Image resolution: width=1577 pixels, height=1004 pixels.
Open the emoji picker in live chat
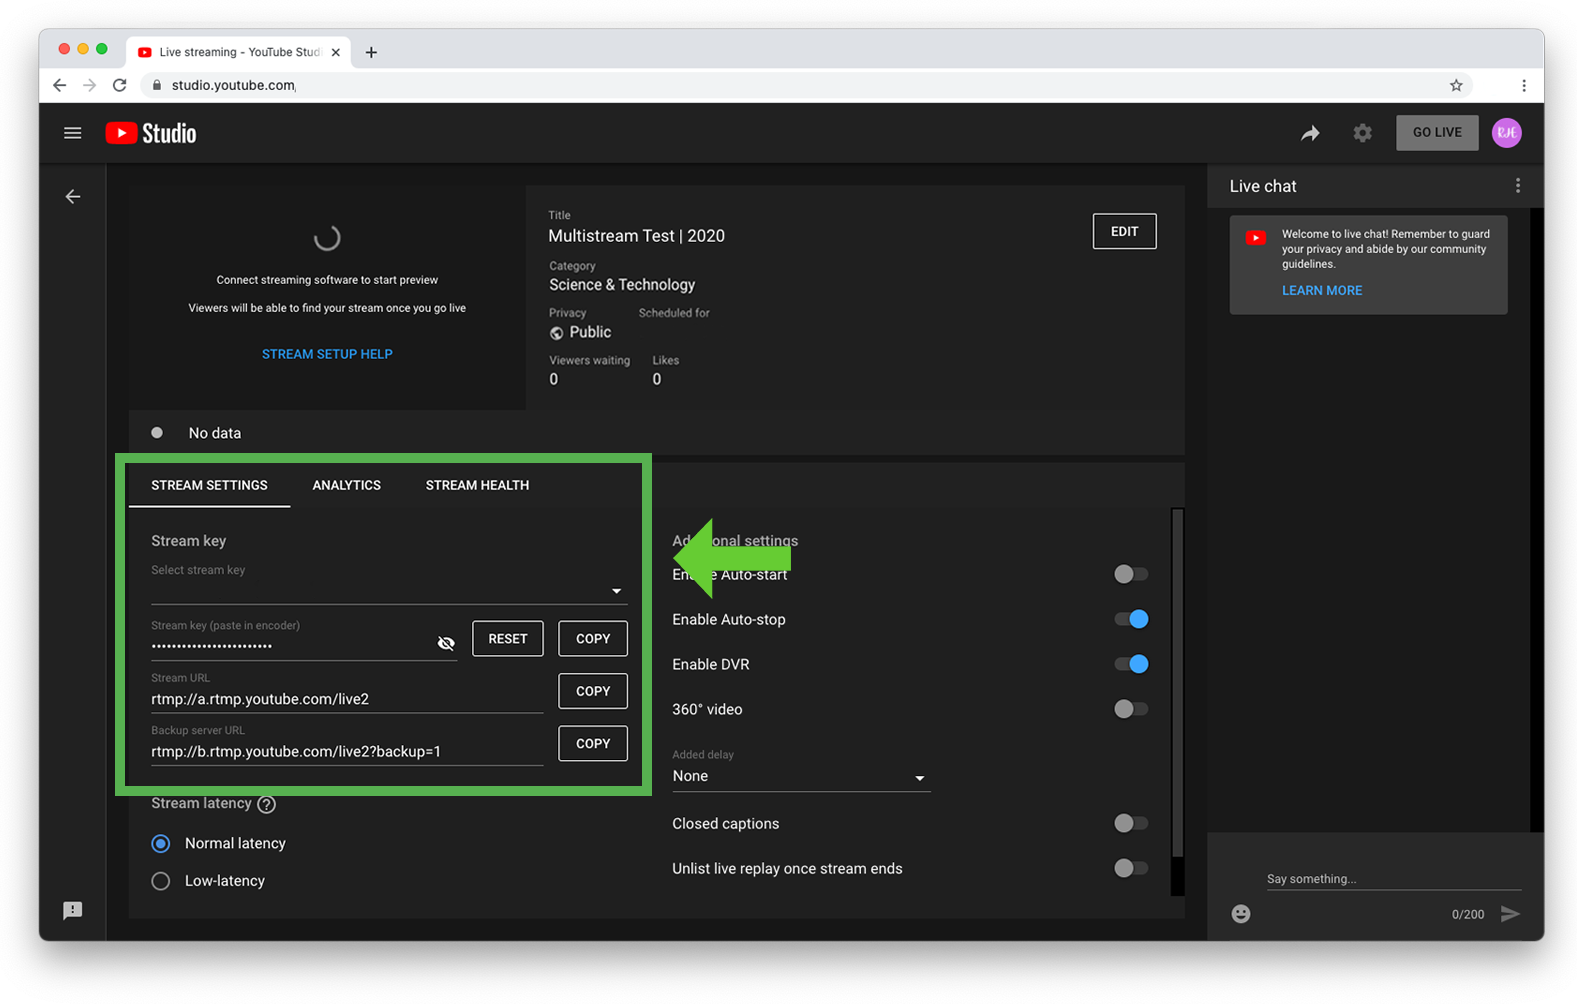click(x=1241, y=914)
